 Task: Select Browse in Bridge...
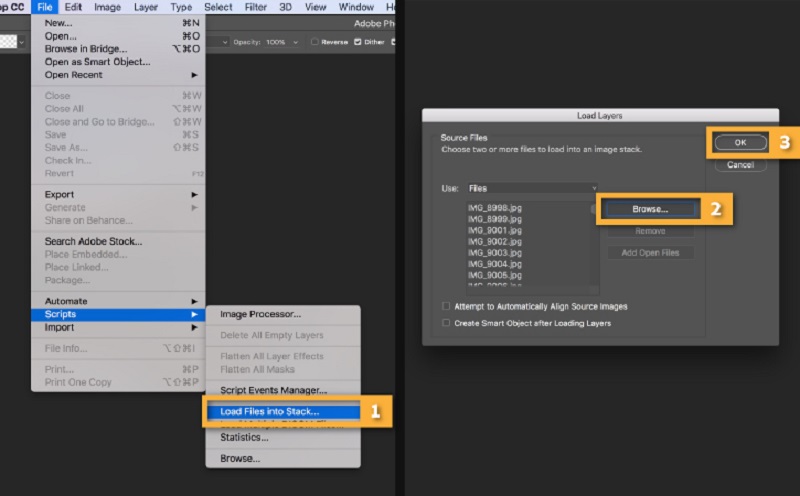(x=118, y=49)
